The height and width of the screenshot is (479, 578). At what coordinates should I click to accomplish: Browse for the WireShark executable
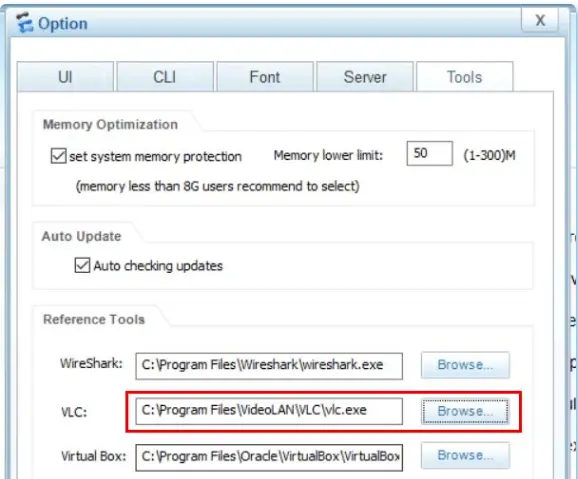pyautogui.click(x=465, y=365)
